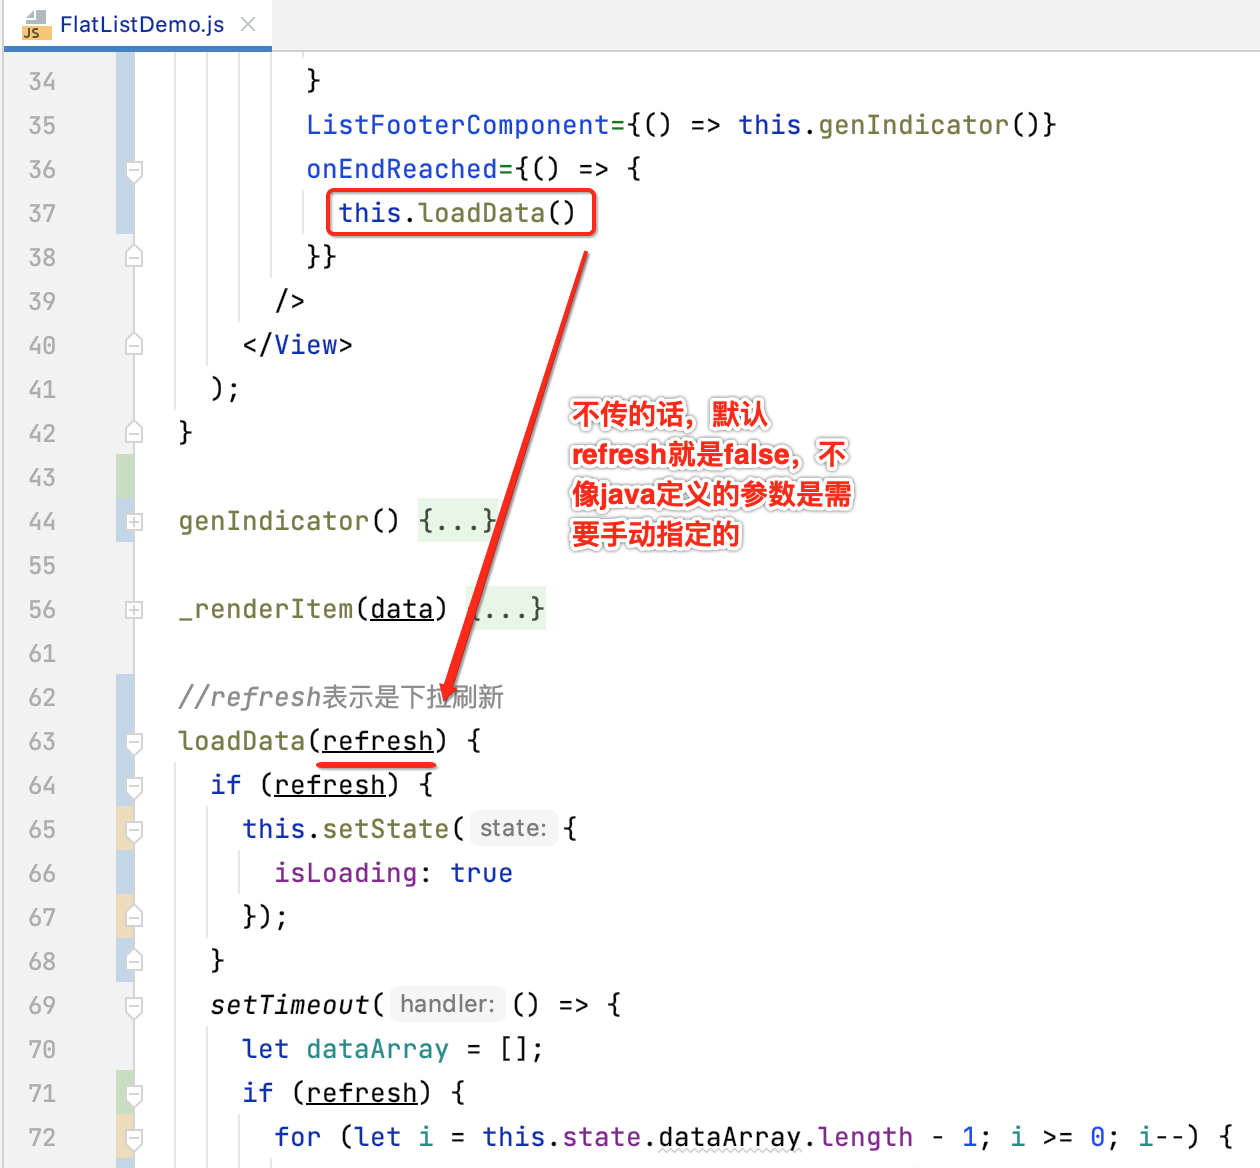Open the folded {...} placeholder after genIndicator()

point(456,521)
